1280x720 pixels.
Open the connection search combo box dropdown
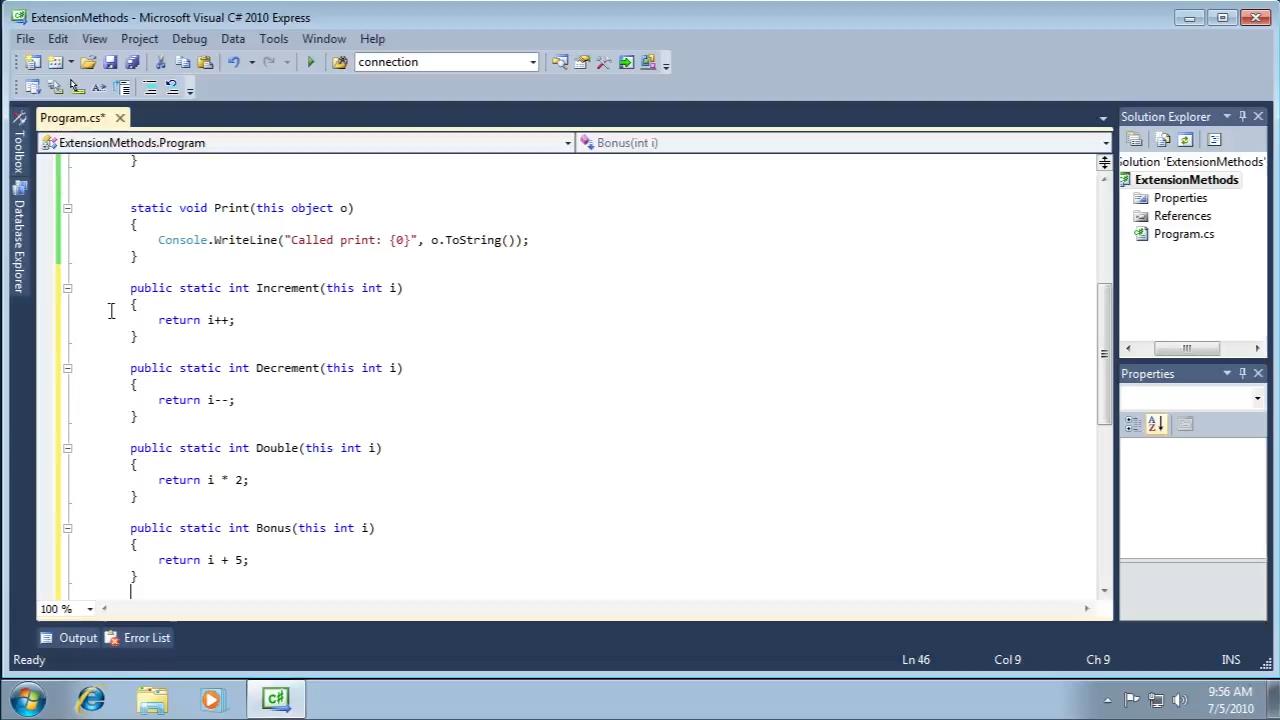click(532, 62)
